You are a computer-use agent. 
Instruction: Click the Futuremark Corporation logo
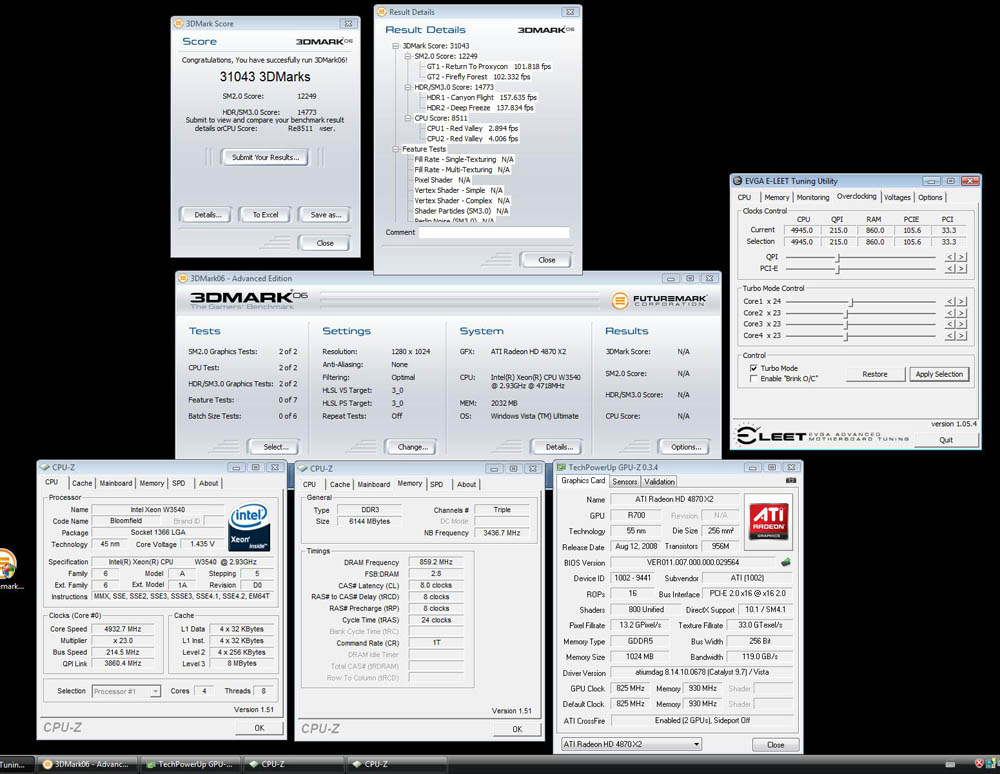[x=659, y=300]
